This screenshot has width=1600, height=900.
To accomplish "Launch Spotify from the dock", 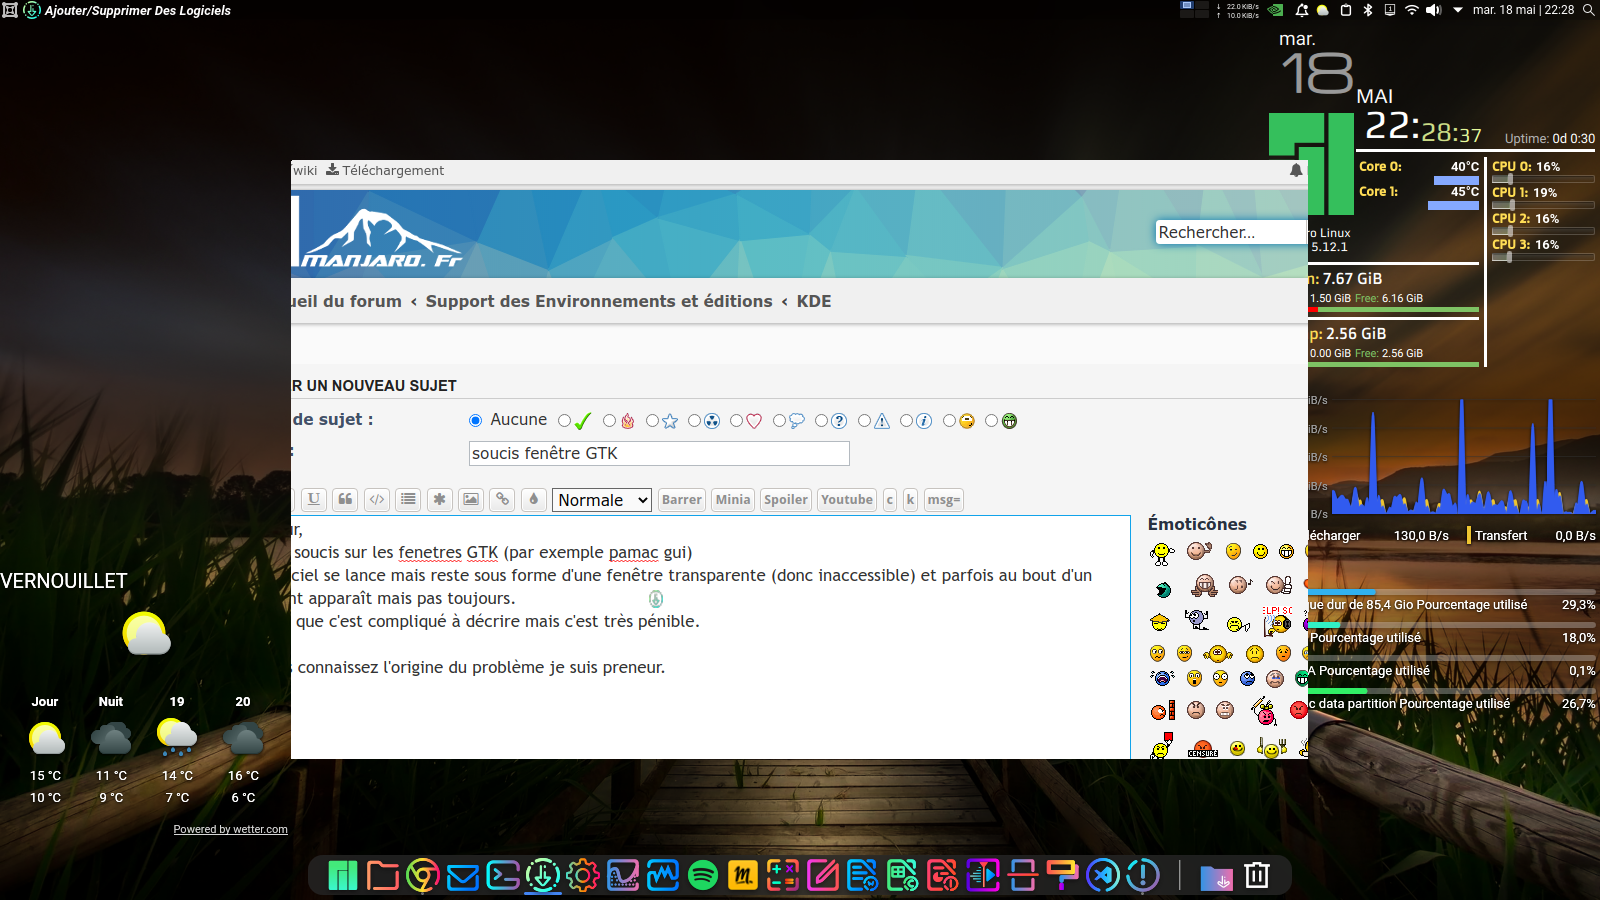I will pos(703,876).
